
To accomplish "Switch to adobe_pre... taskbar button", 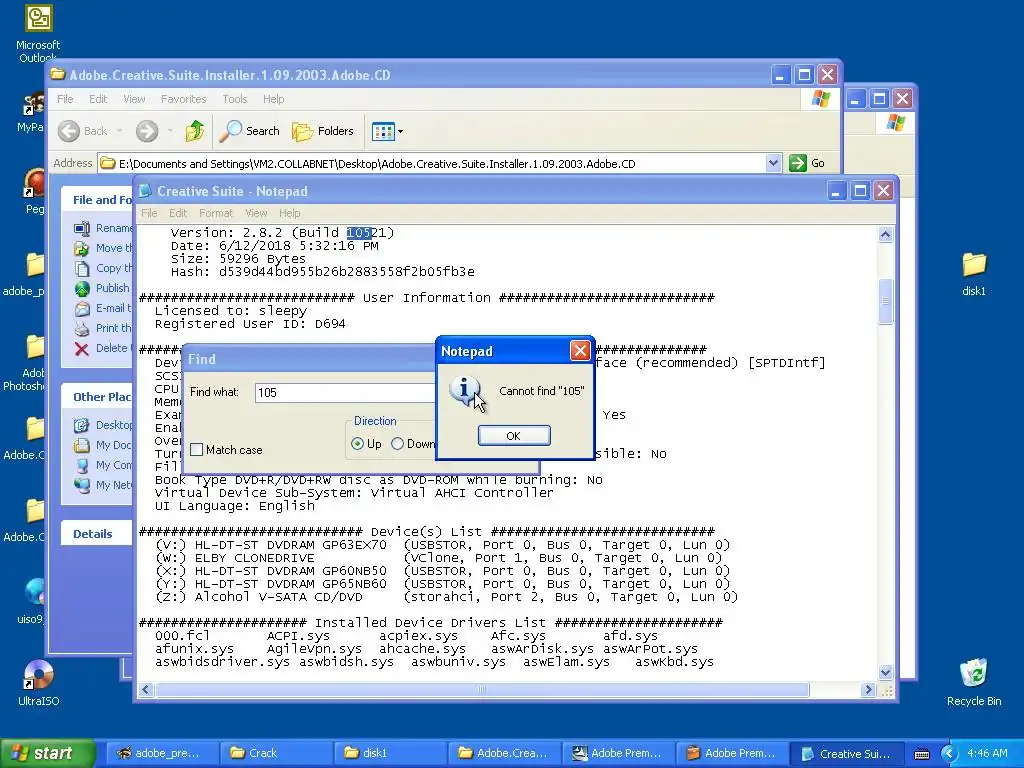I will [162, 753].
